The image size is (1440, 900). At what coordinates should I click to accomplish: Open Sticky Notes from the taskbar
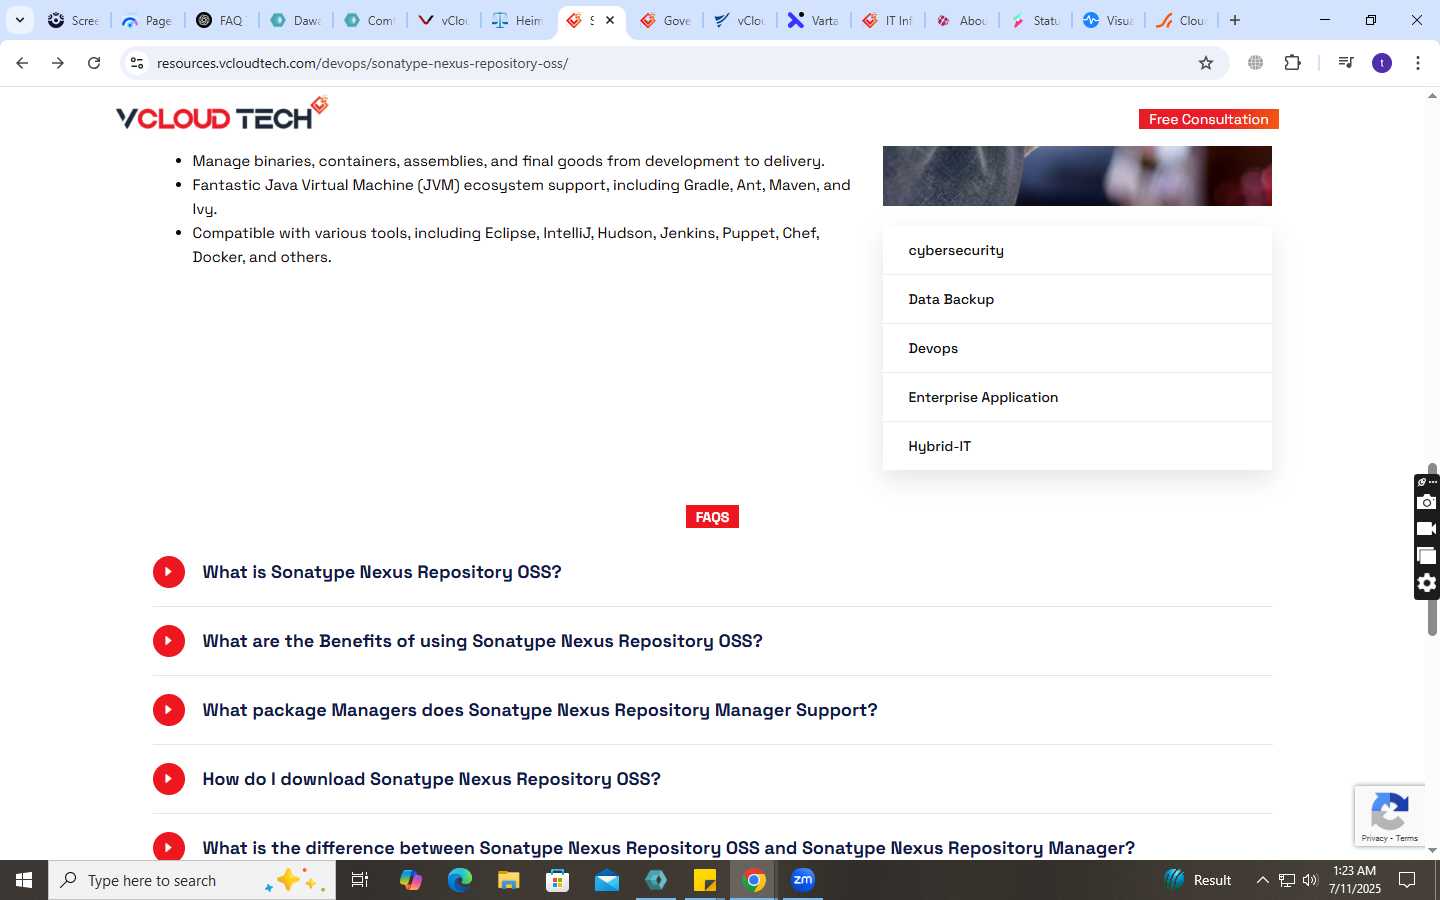705,880
